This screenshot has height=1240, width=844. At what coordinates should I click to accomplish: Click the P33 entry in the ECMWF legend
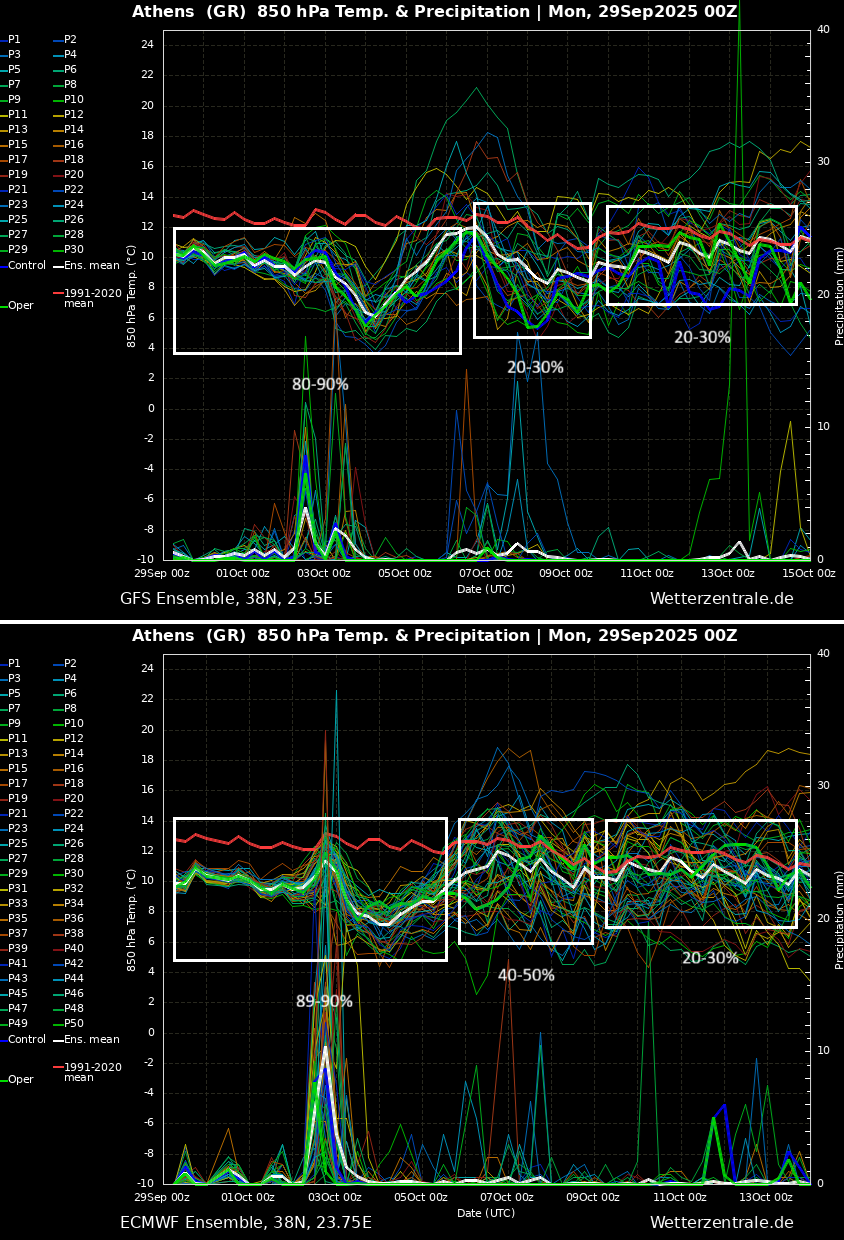pyautogui.click(x=18, y=904)
